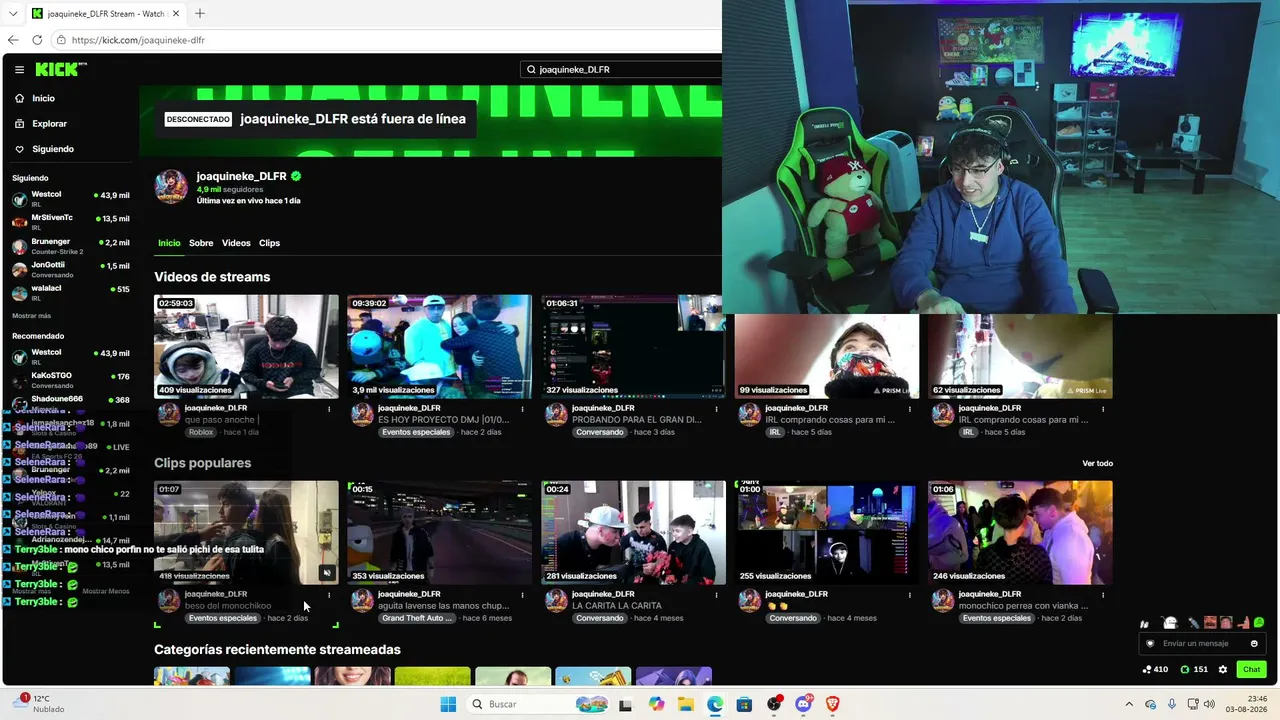Open followed channel MrStivenTc
This screenshot has width=1280, height=720.
point(71,222)
